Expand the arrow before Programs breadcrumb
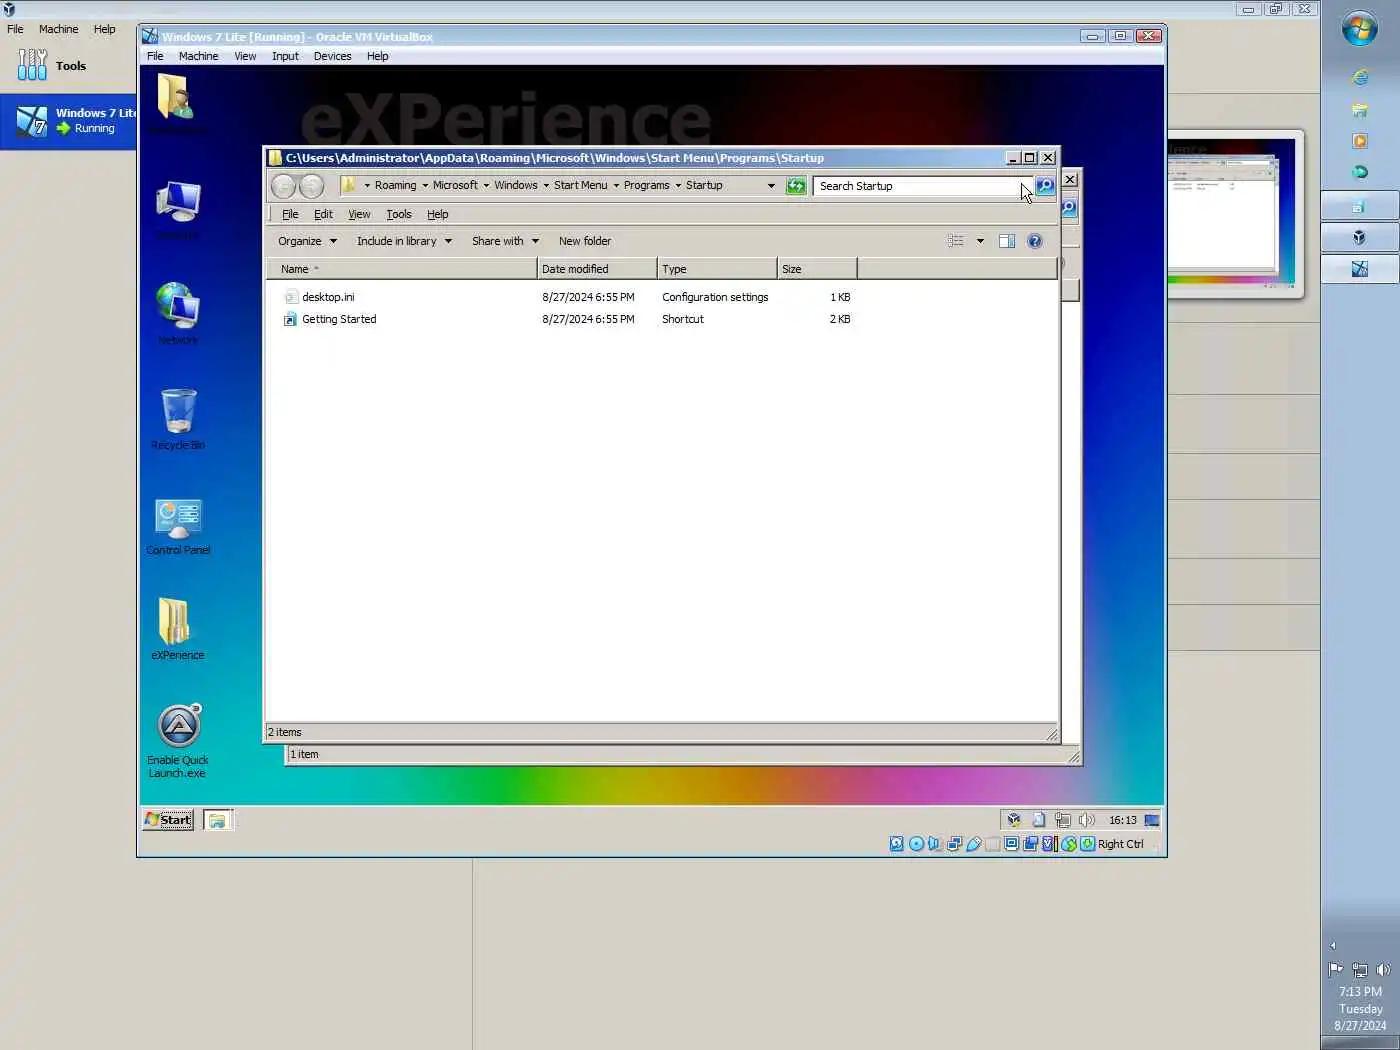Viewport: 1400px width, 1050px height. tap(616, 186)
